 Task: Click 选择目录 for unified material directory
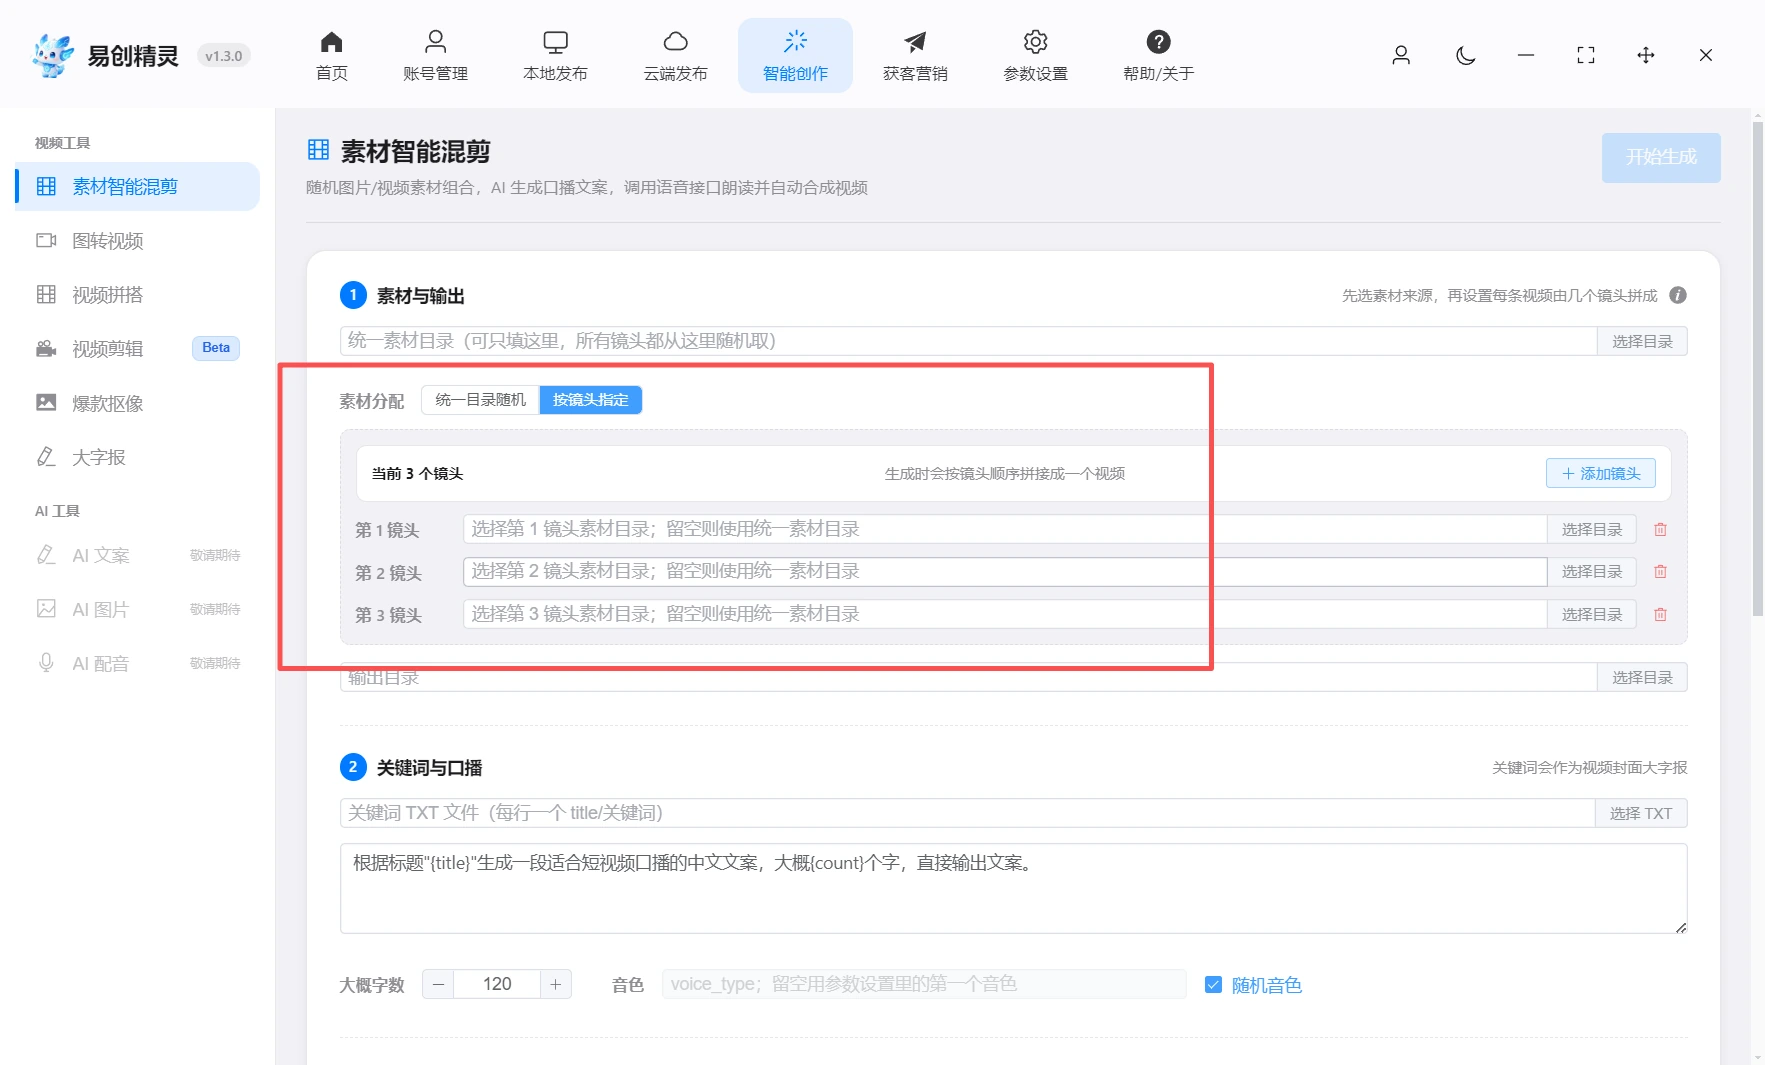(x=1642, y=341)
